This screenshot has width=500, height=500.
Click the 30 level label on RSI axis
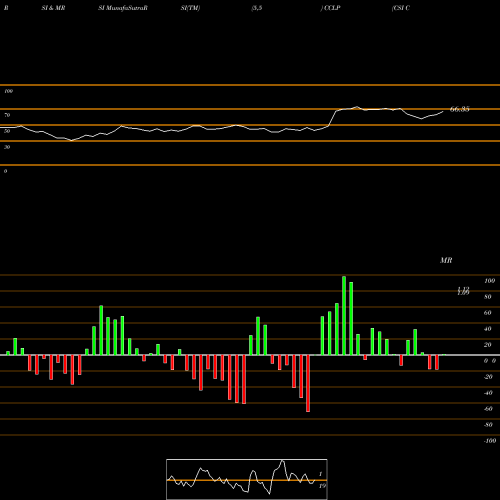click(x=7, y=147)
